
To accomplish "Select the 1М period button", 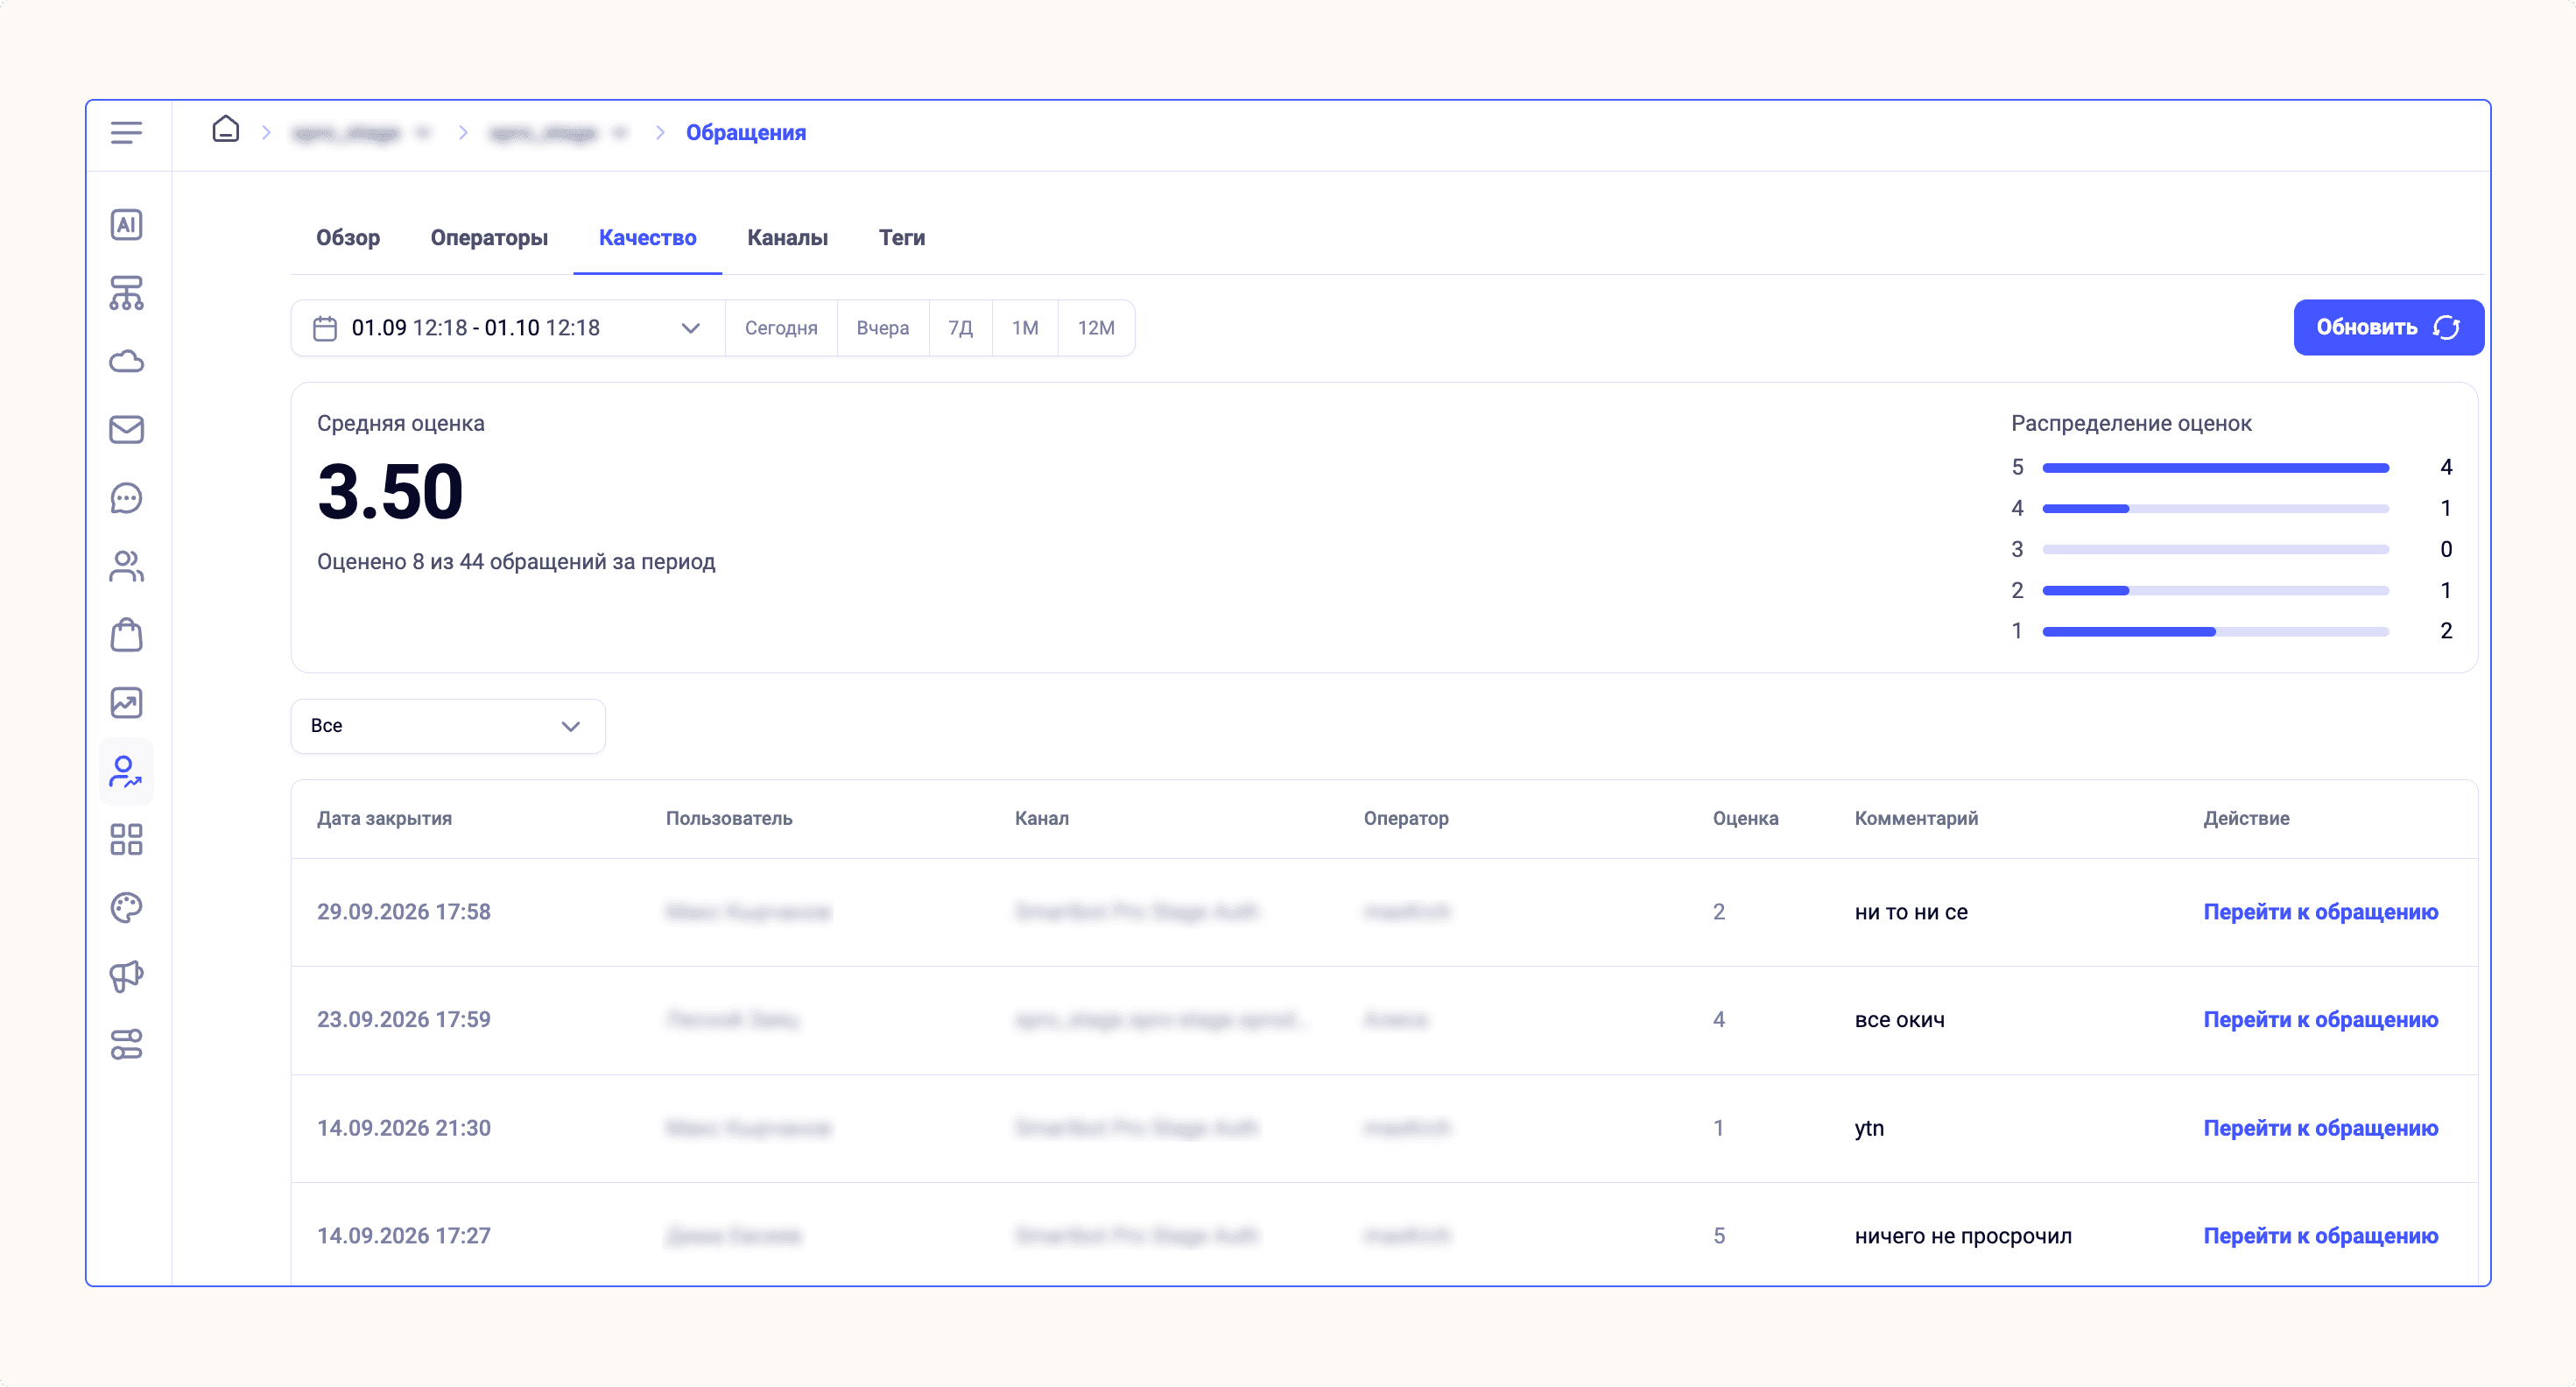I will pos(1025,328).
